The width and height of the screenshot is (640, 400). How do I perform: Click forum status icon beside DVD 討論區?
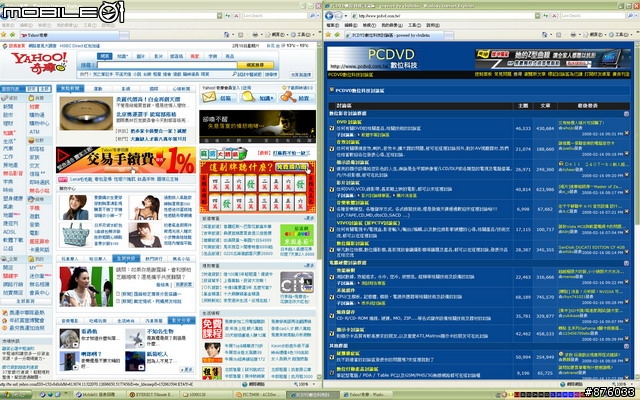tap(332, 128)
